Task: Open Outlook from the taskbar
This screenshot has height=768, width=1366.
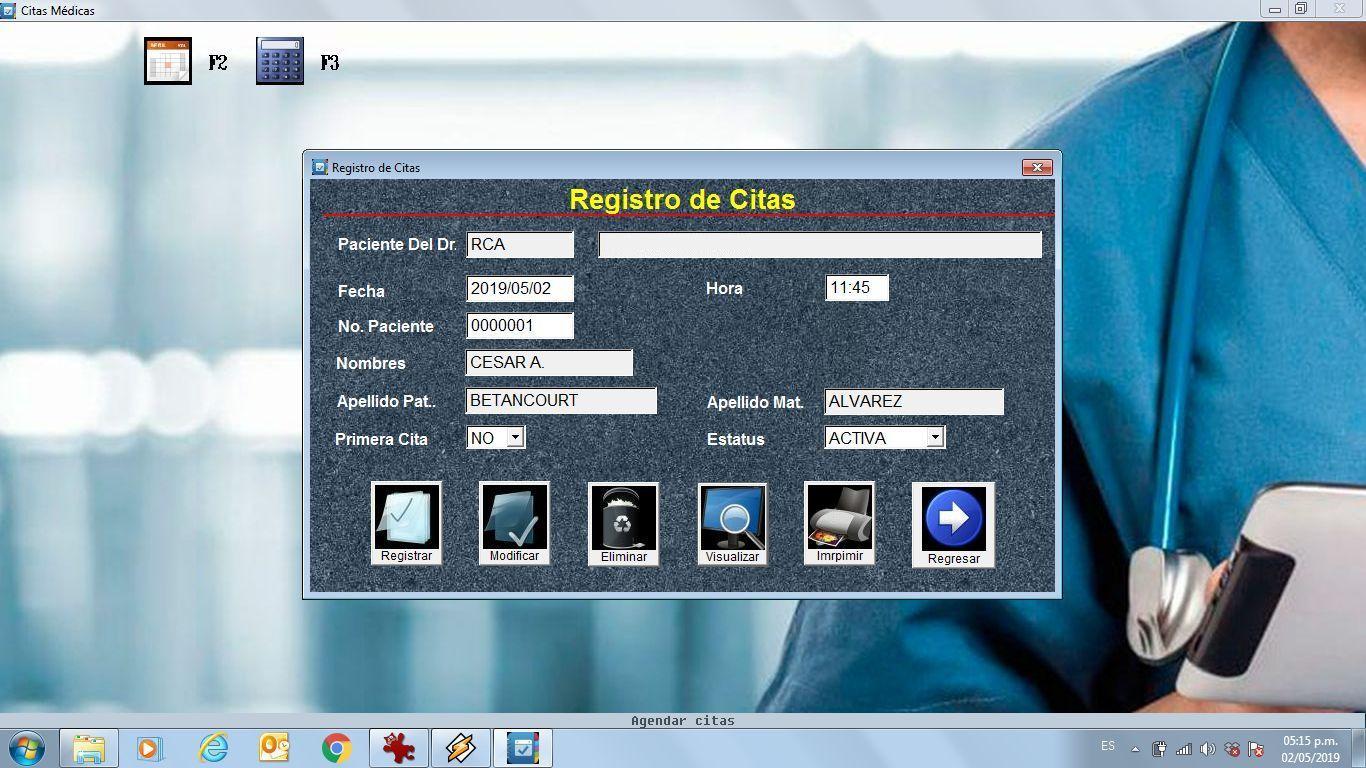Action: 275,748
